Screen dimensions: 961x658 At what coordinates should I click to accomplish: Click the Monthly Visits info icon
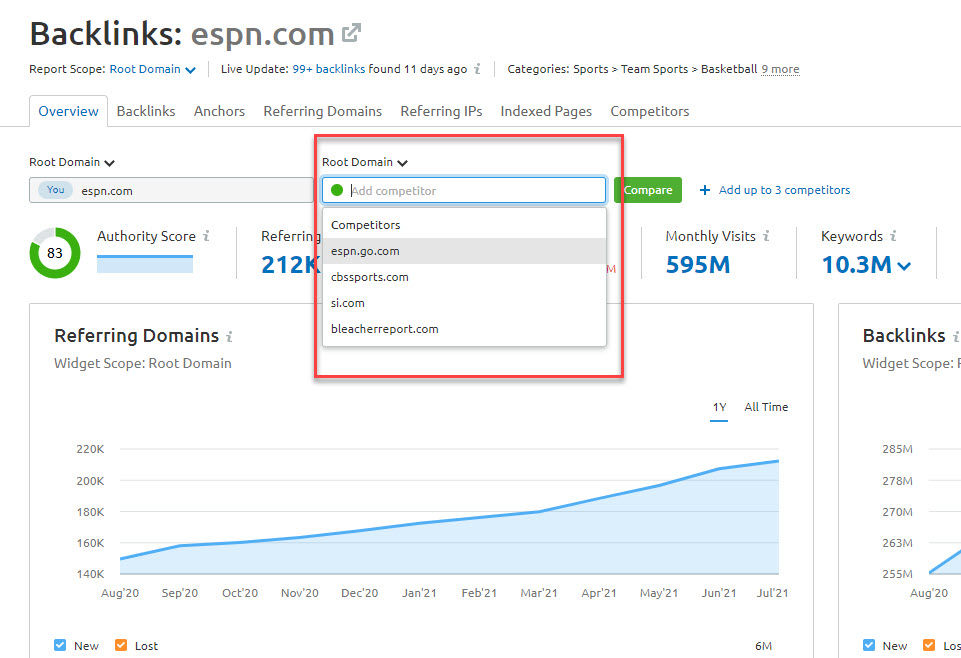tap(766, 236)
